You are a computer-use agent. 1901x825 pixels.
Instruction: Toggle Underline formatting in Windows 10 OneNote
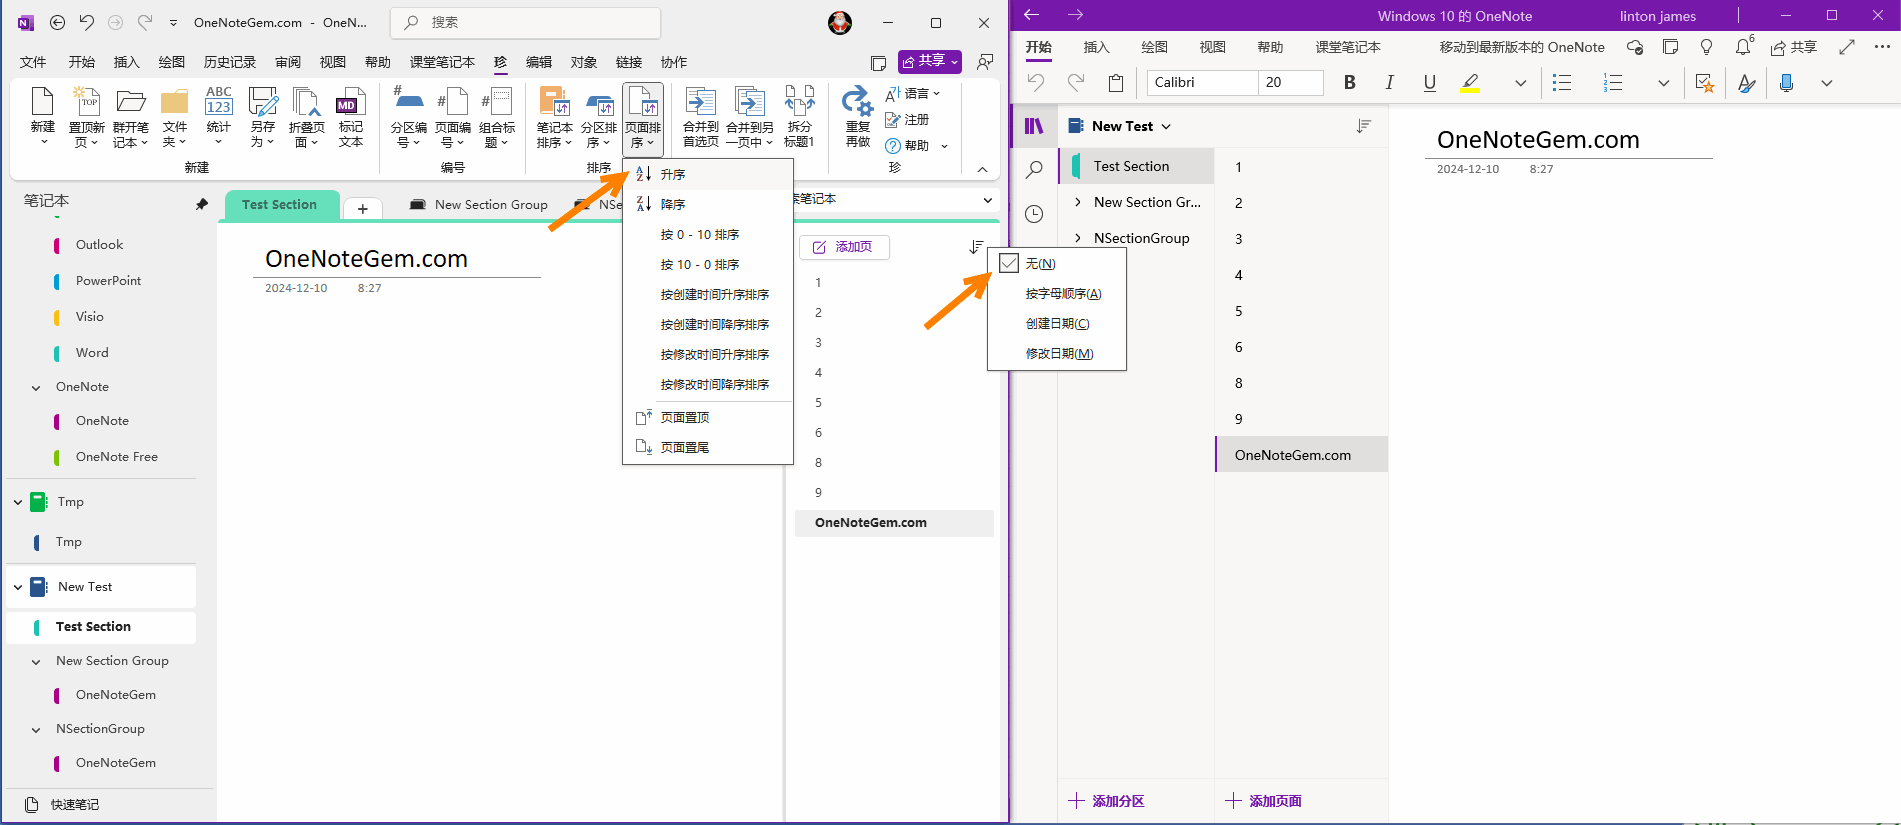[1429, 83]
